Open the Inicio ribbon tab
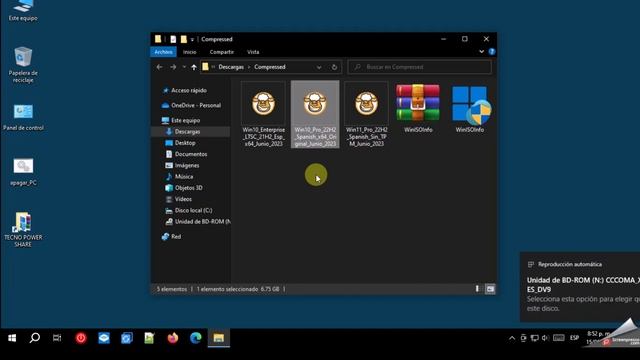This screenshot has height=360, width=640. (x=189, y=52)
